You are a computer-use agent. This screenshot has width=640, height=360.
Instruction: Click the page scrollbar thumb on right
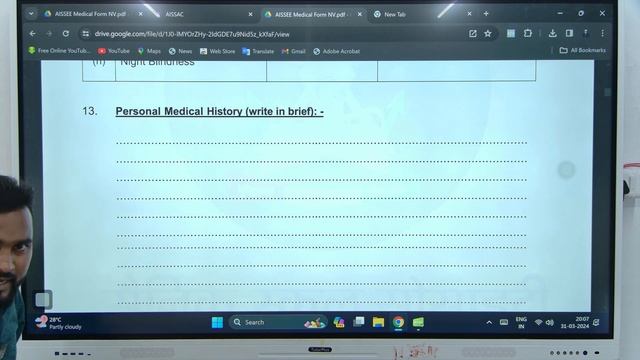[x=607, y=92]
